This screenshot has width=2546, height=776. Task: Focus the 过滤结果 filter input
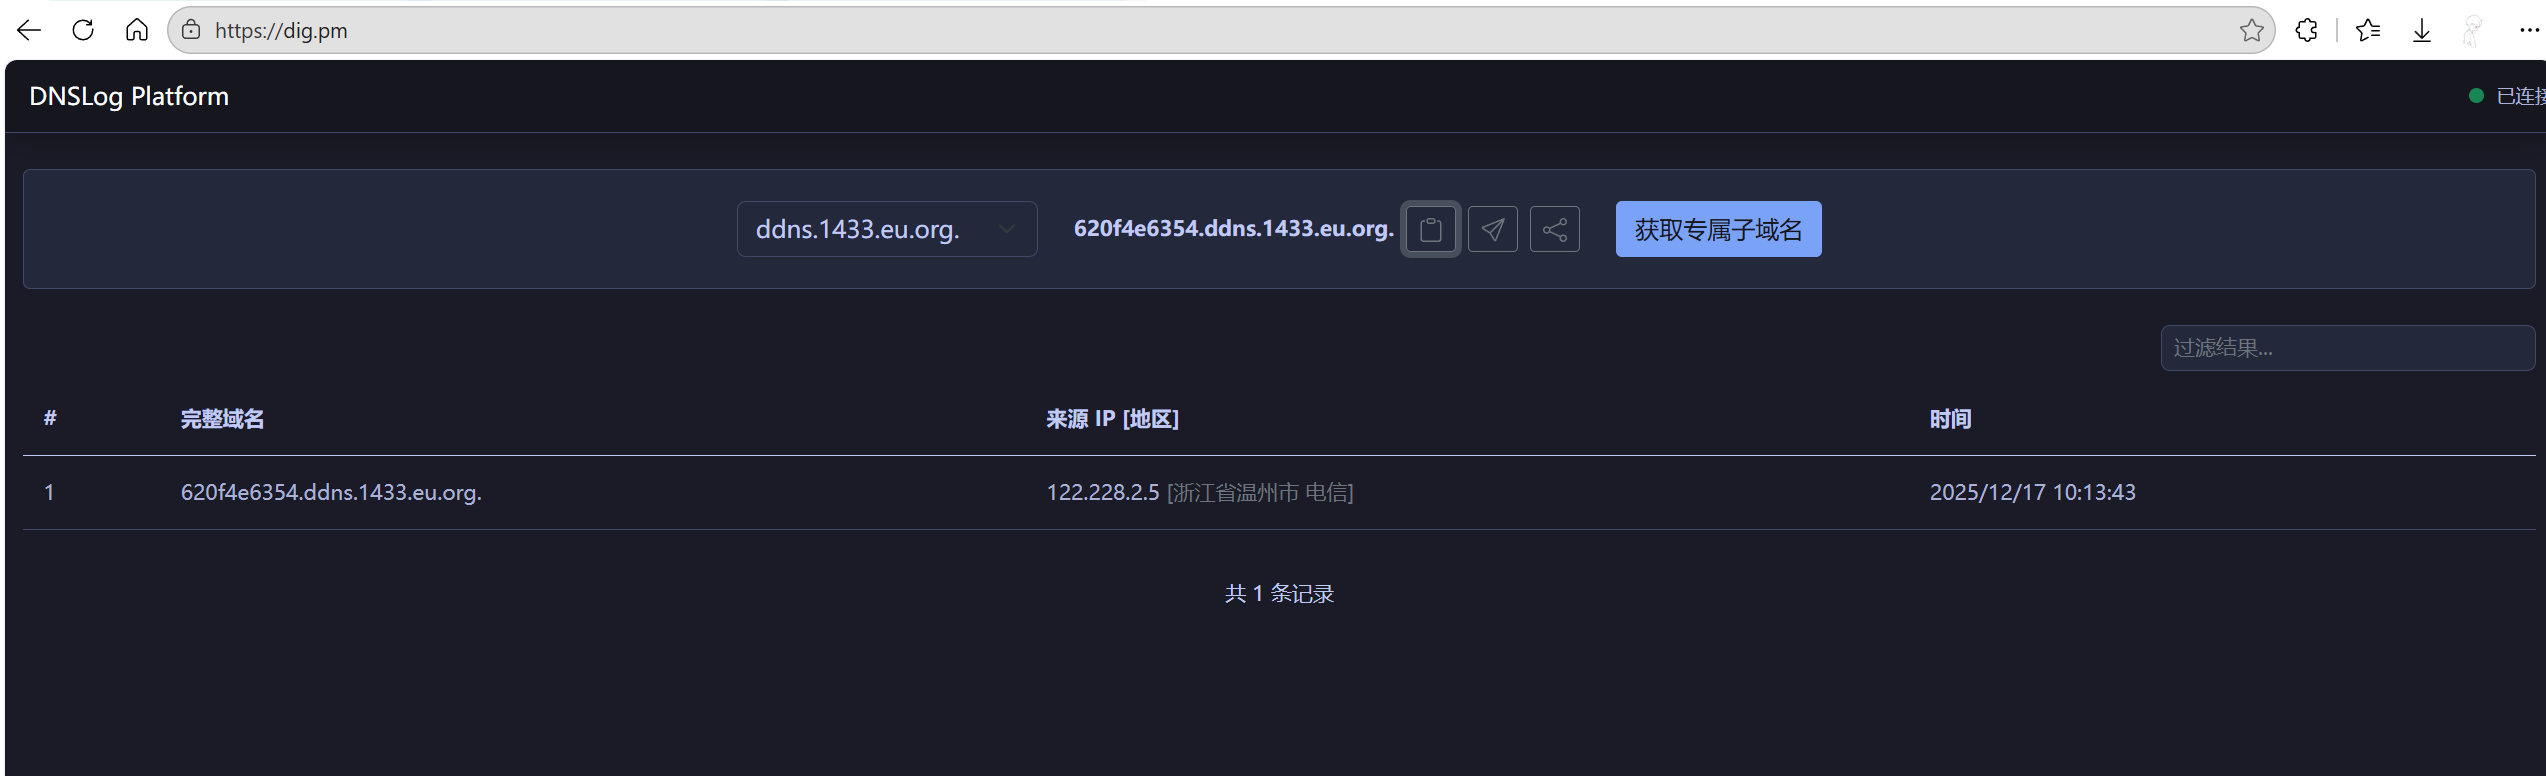[2347, 348]
